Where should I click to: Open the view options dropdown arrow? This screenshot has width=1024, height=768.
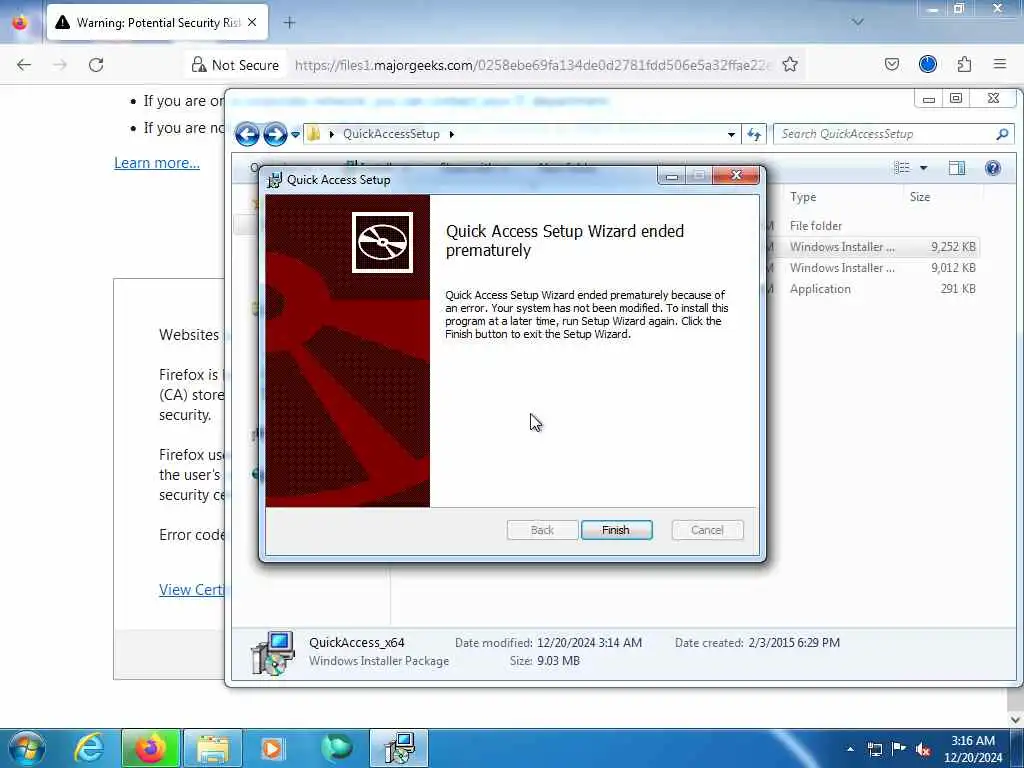(x=923, y=168)
